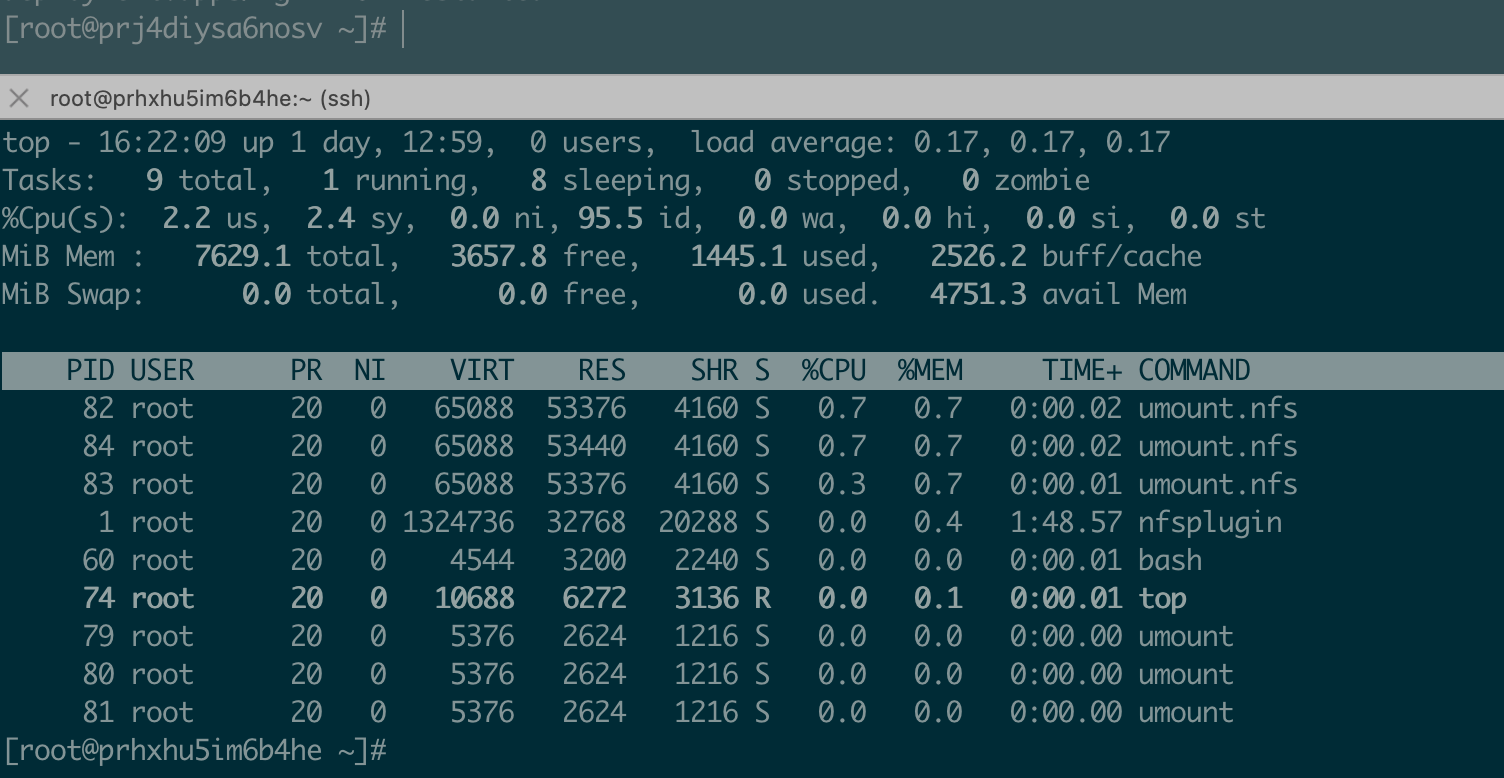The width and height of the screenshot is (1504, 778).
Task: Click the COMMAND column header
Action: click(1194, 370)
